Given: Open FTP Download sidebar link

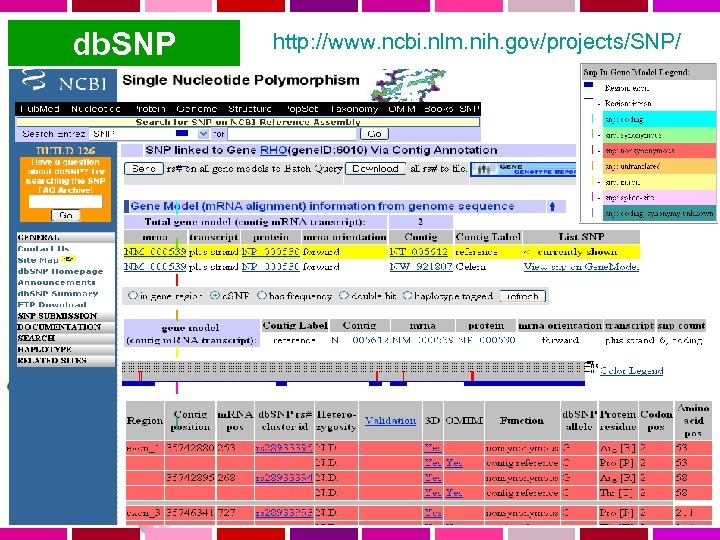Looking at the screenshot, I should click(x=52, y=304).
